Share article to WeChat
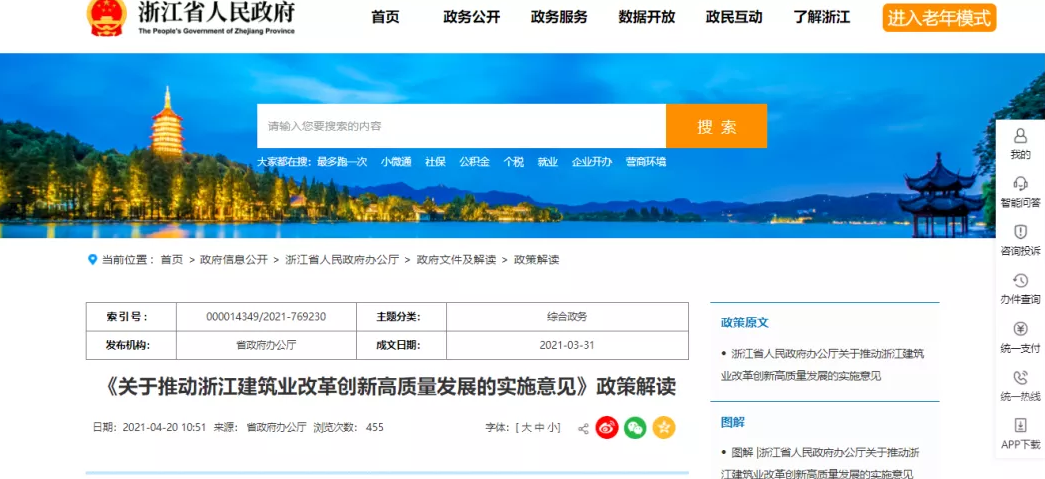This screenshot has width=1045, height=479. coord(635,428)
